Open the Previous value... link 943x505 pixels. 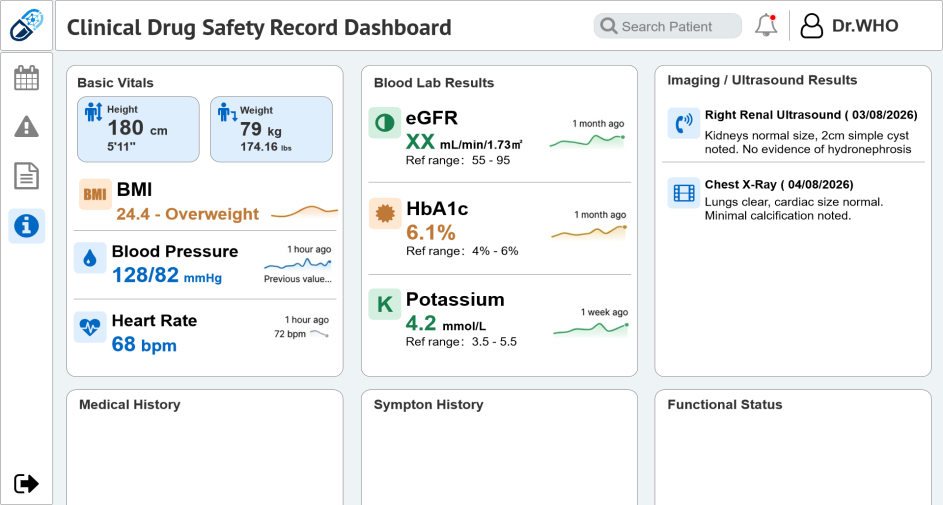point(298,279)
